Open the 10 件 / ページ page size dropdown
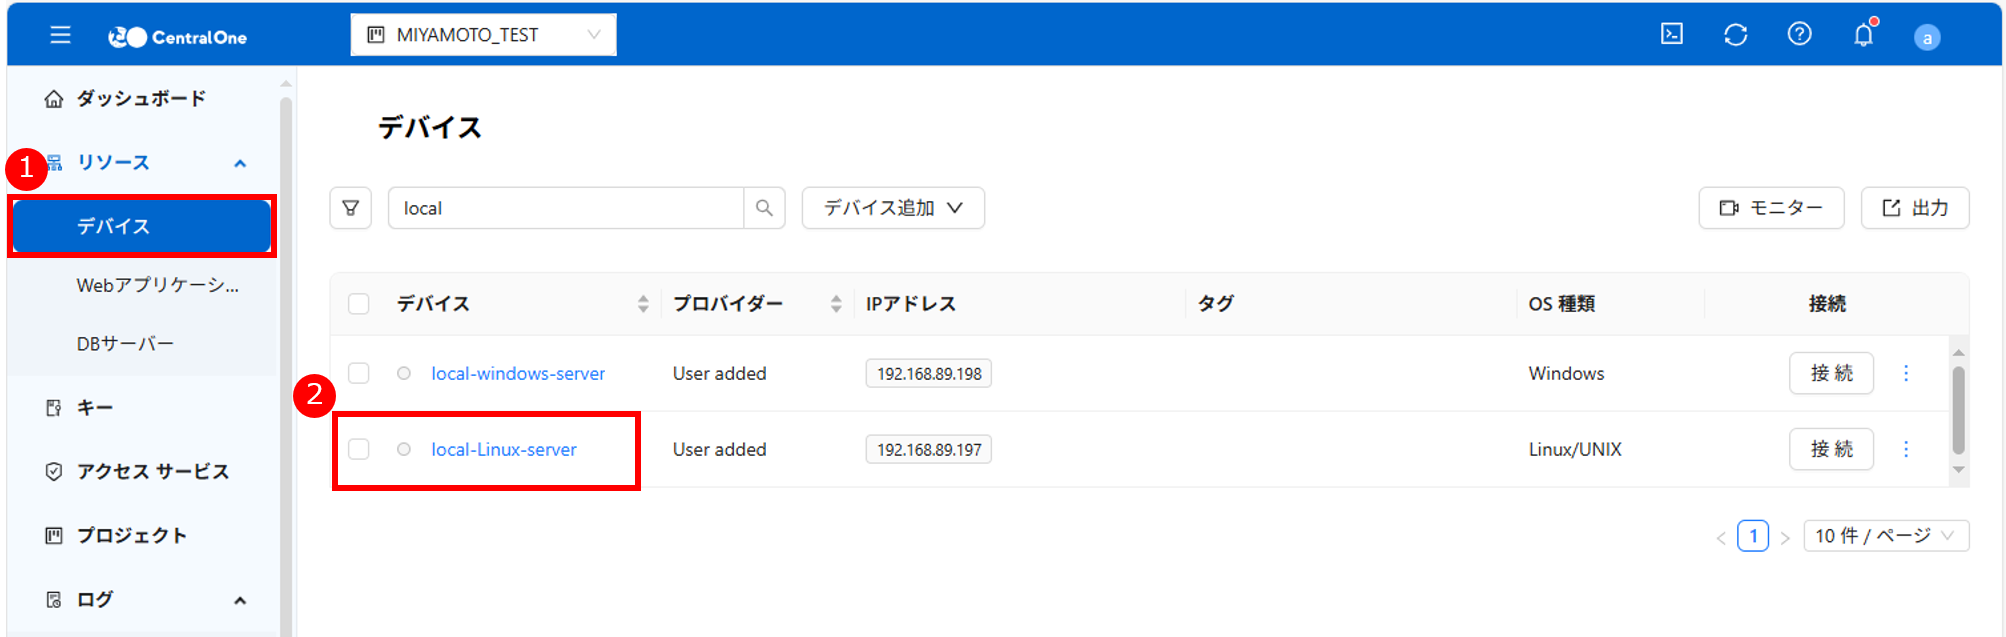Viewport: 2006px width, 637px height. [x=1885, y=536]
